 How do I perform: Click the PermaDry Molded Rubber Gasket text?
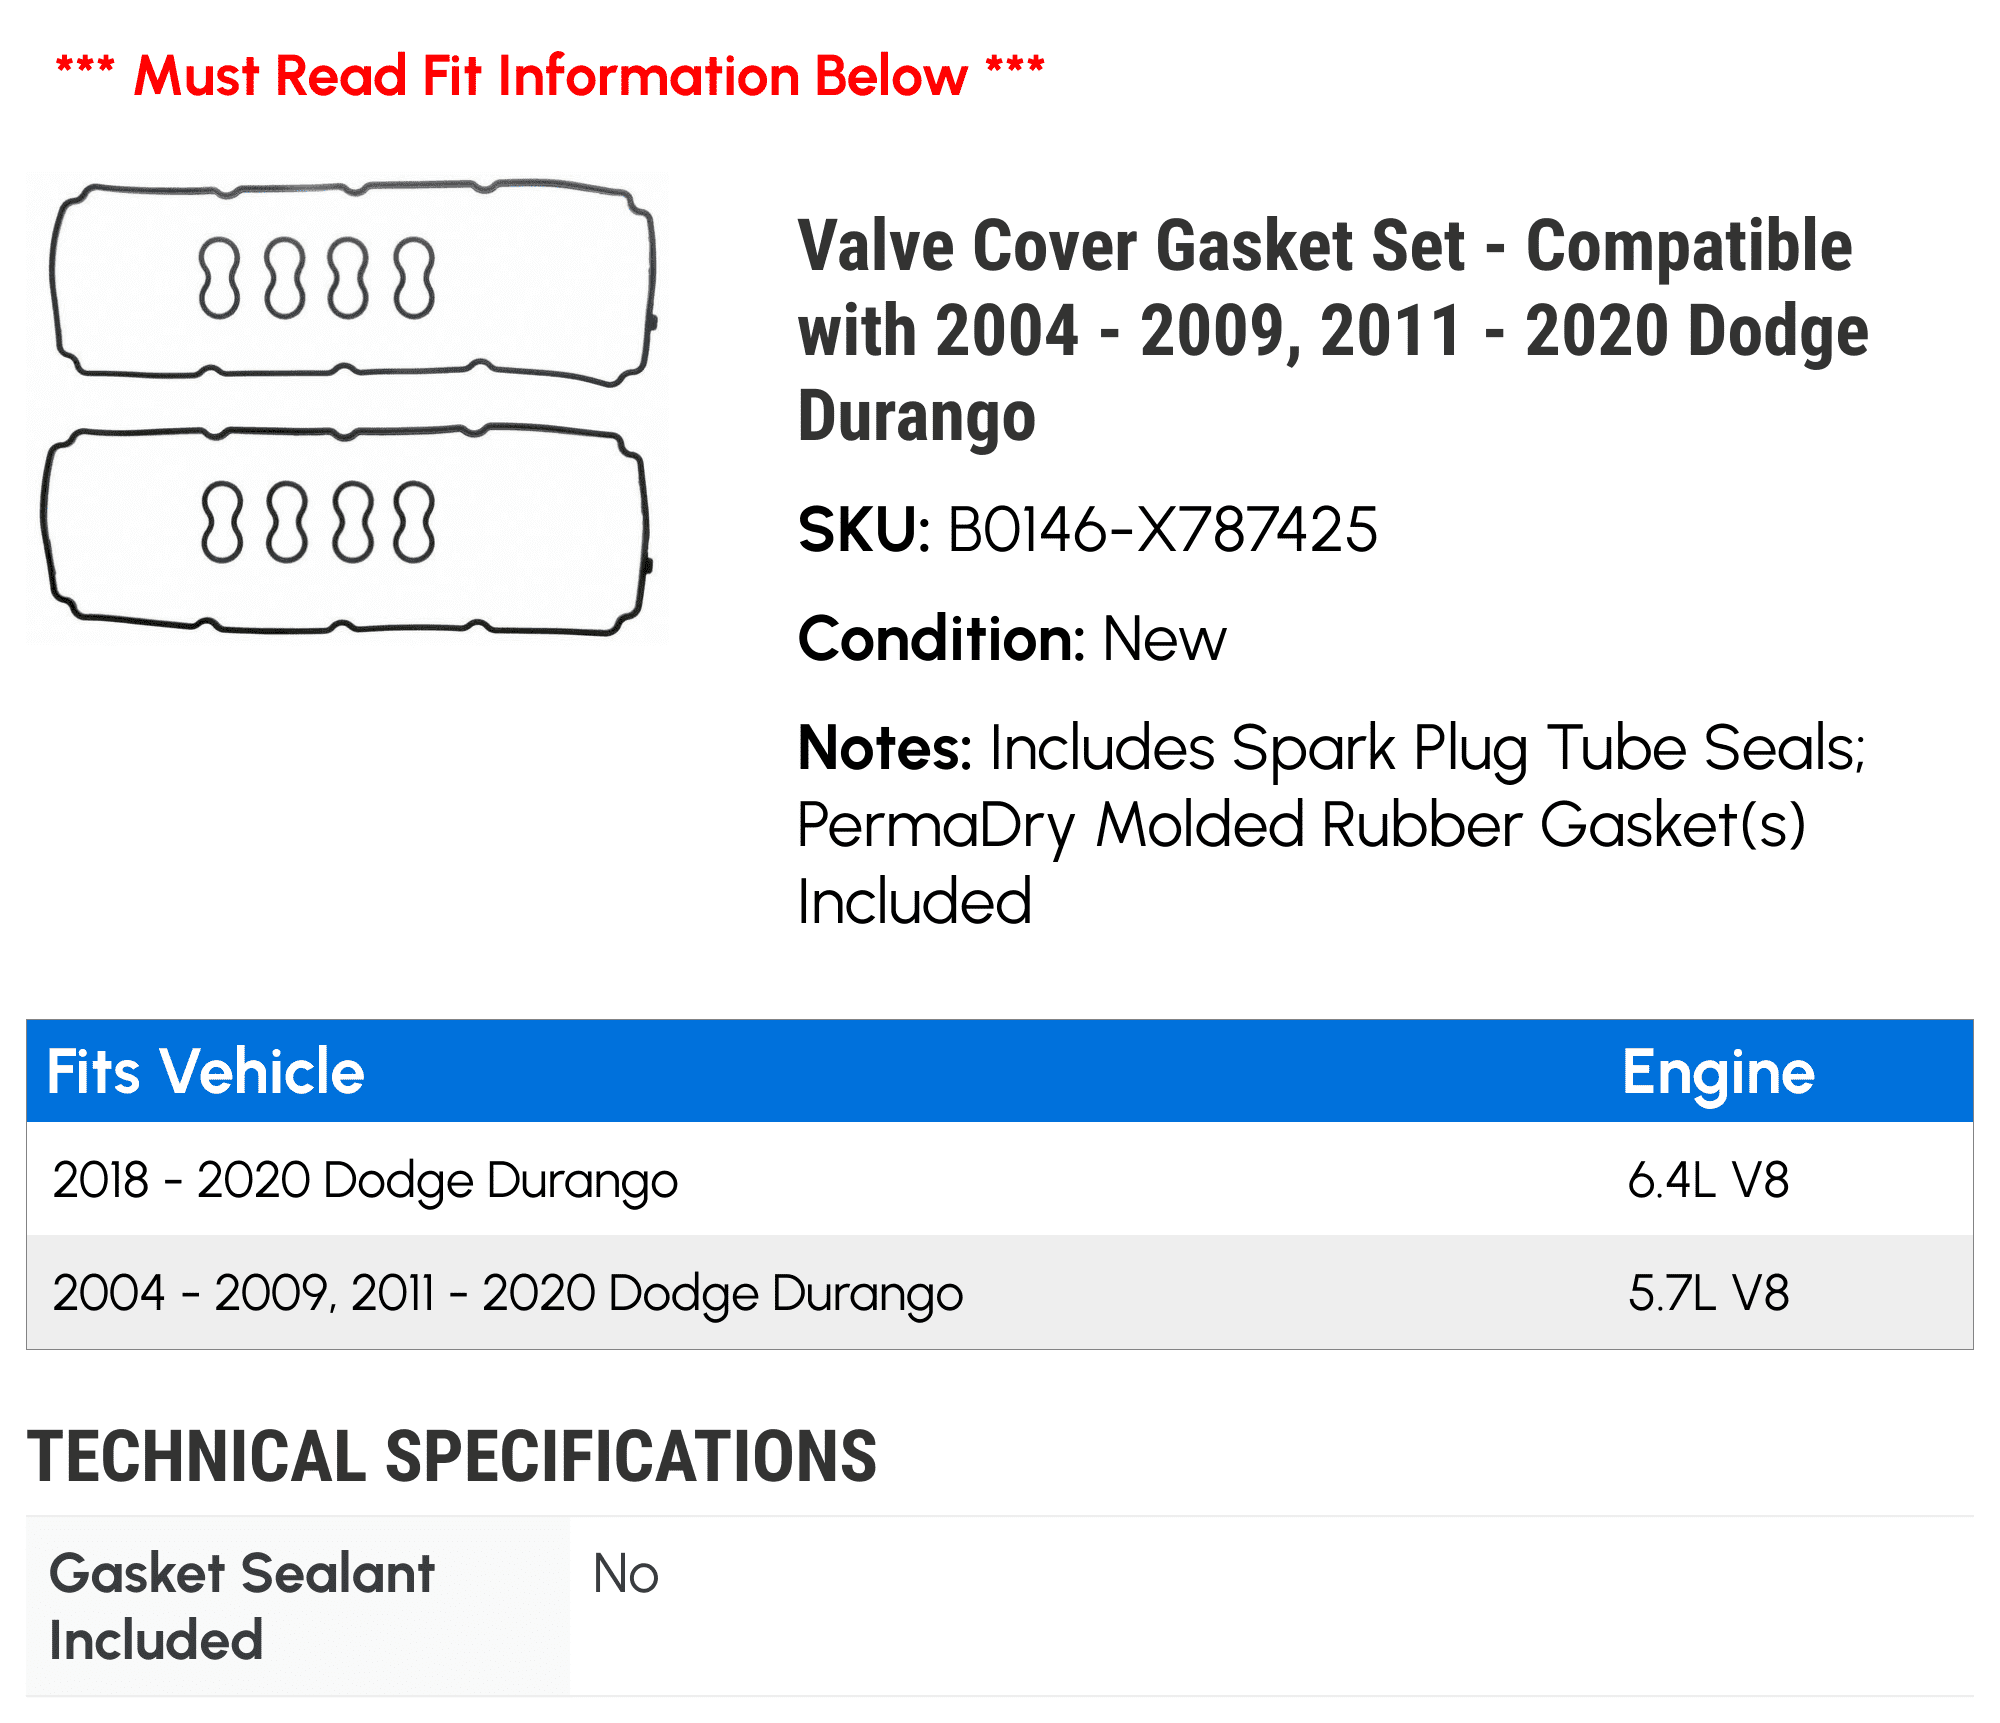1301,825
